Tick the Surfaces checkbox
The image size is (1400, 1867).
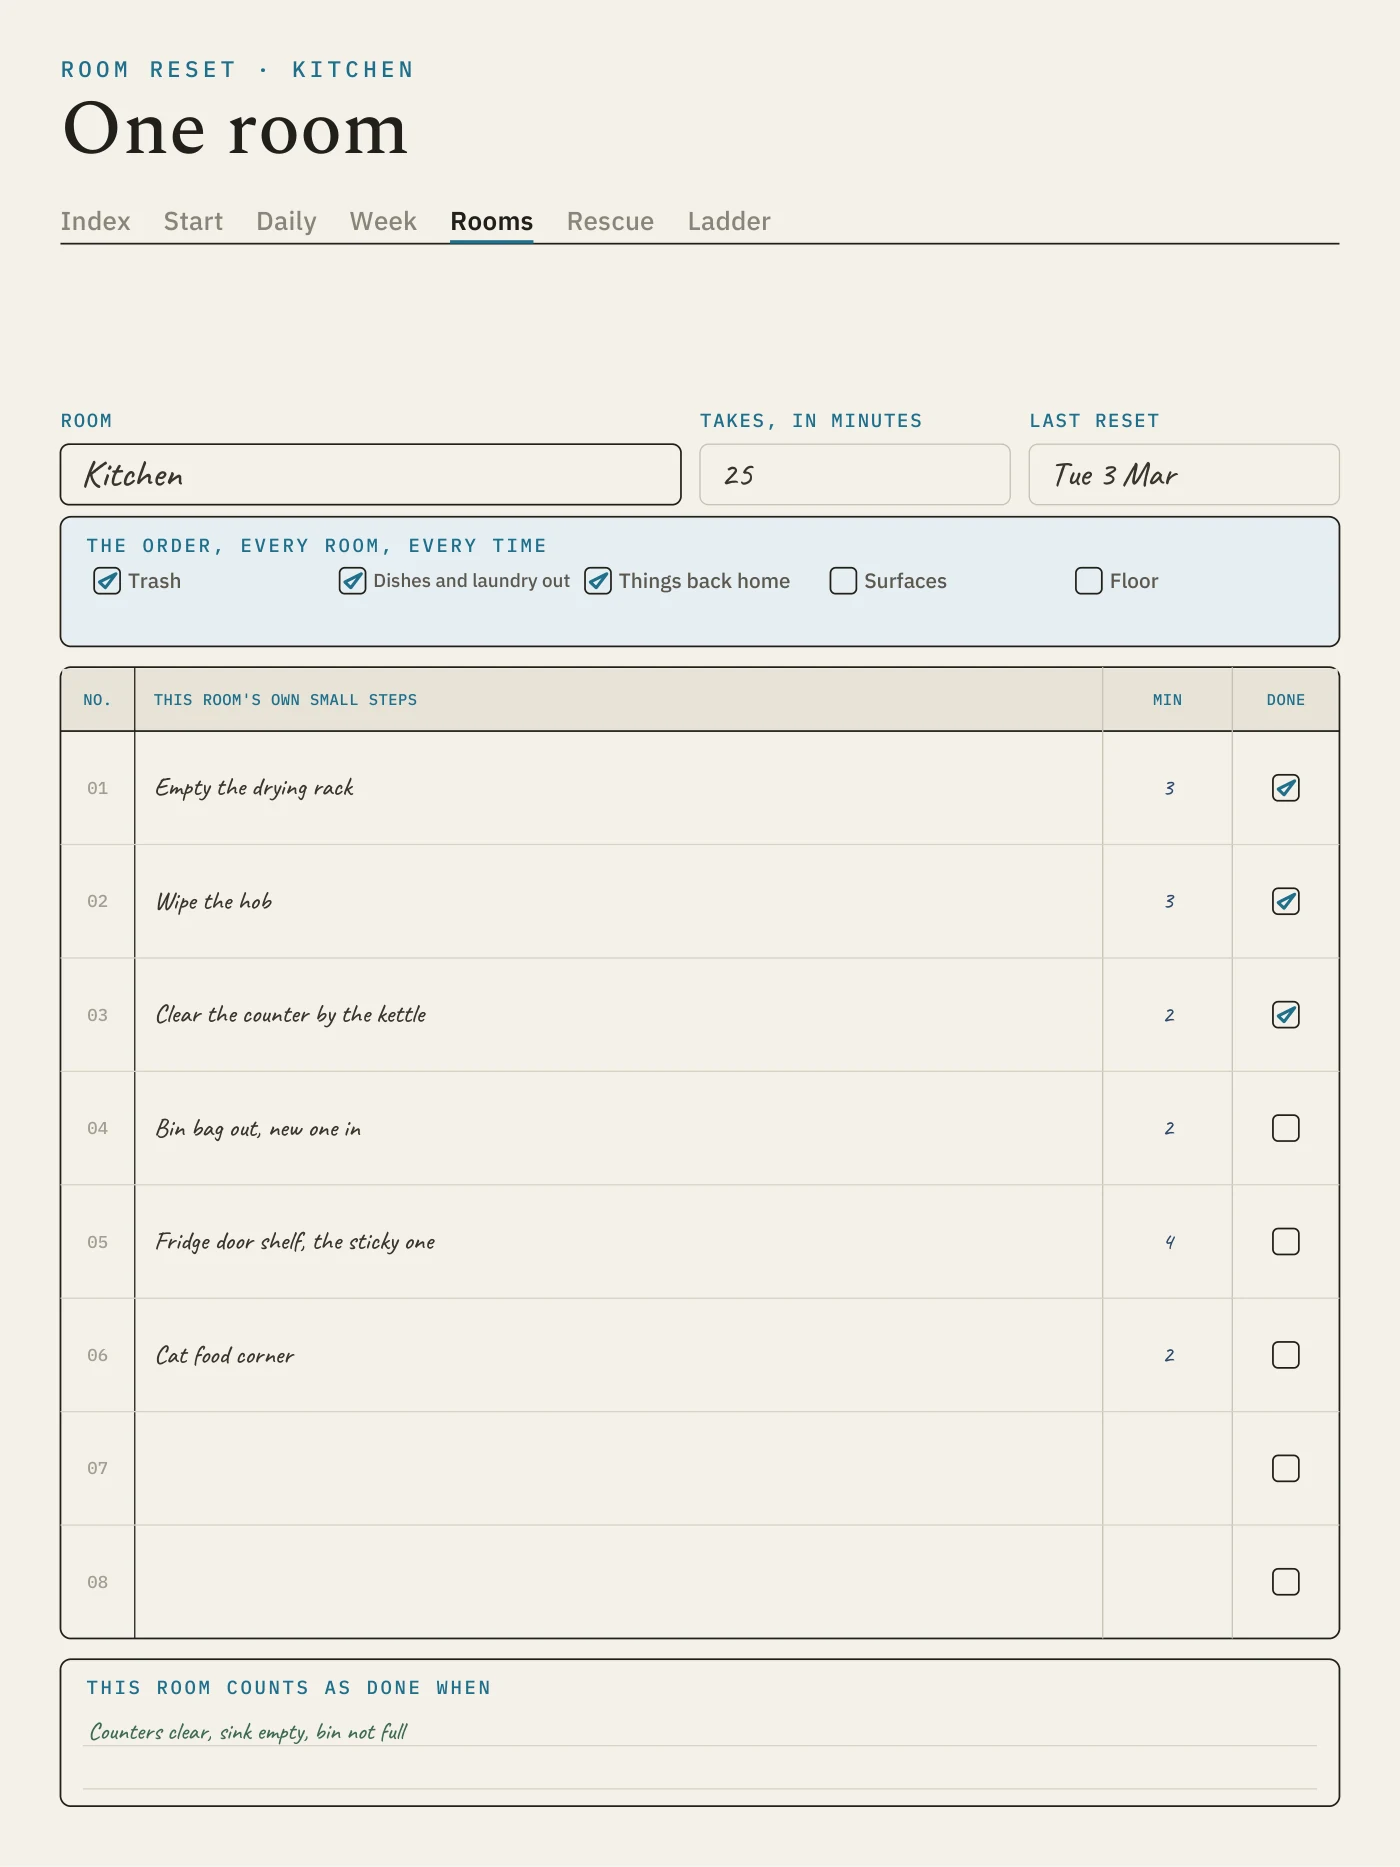point(843,581)
